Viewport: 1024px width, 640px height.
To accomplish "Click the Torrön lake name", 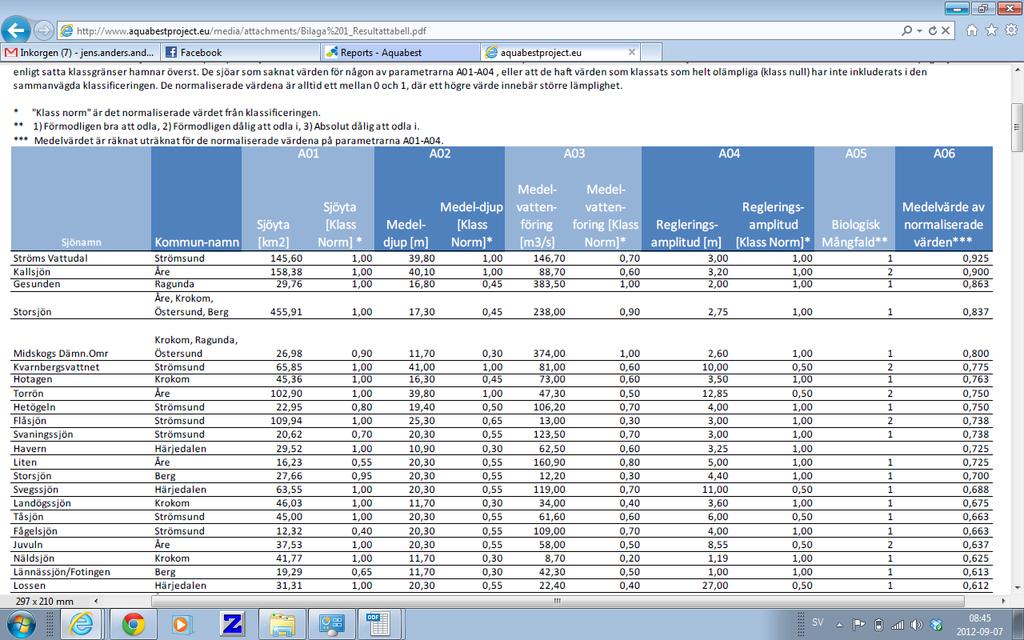I will [27, 393].
